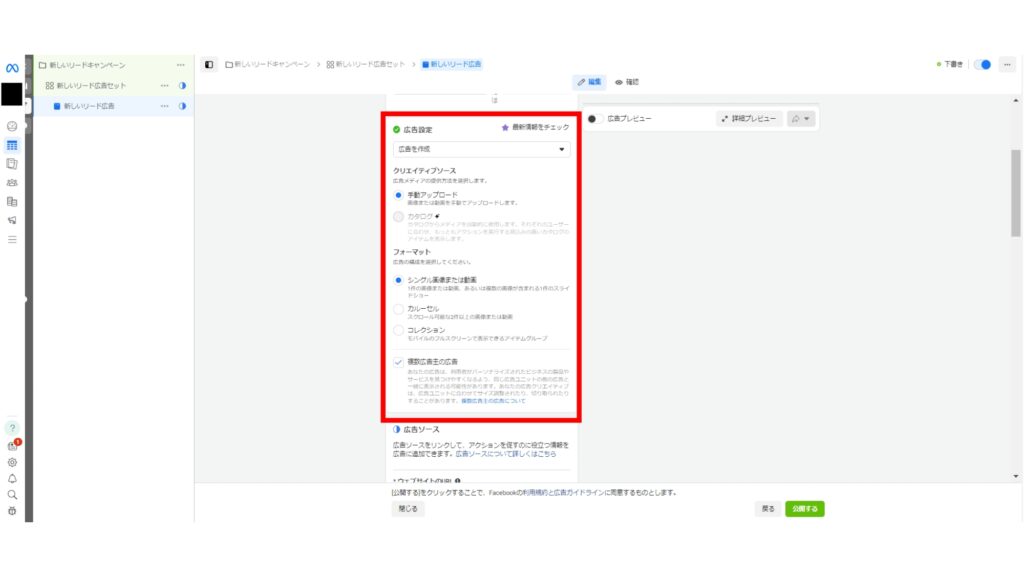Open the Meta logo home icon

pyautogui.click(x=11, y=67)
